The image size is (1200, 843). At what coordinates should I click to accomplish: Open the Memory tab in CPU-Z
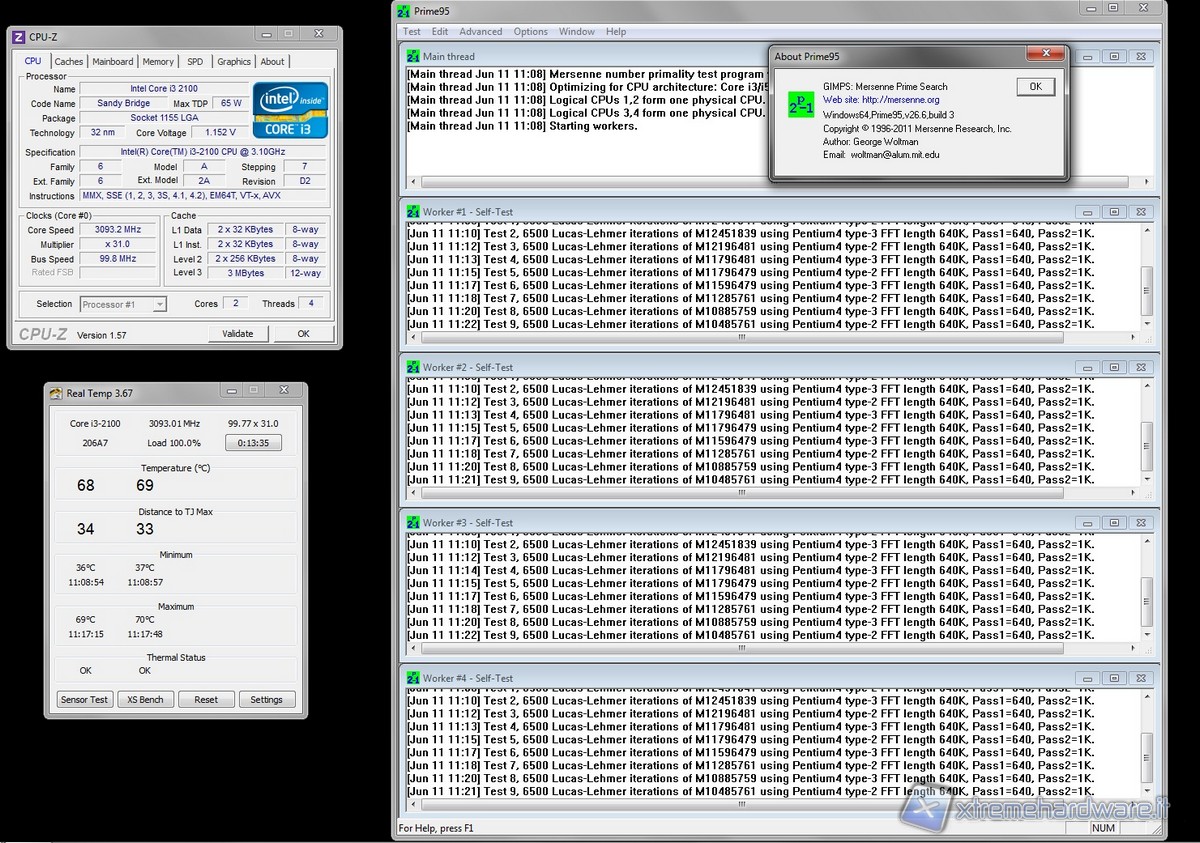[x=158, y=61]
